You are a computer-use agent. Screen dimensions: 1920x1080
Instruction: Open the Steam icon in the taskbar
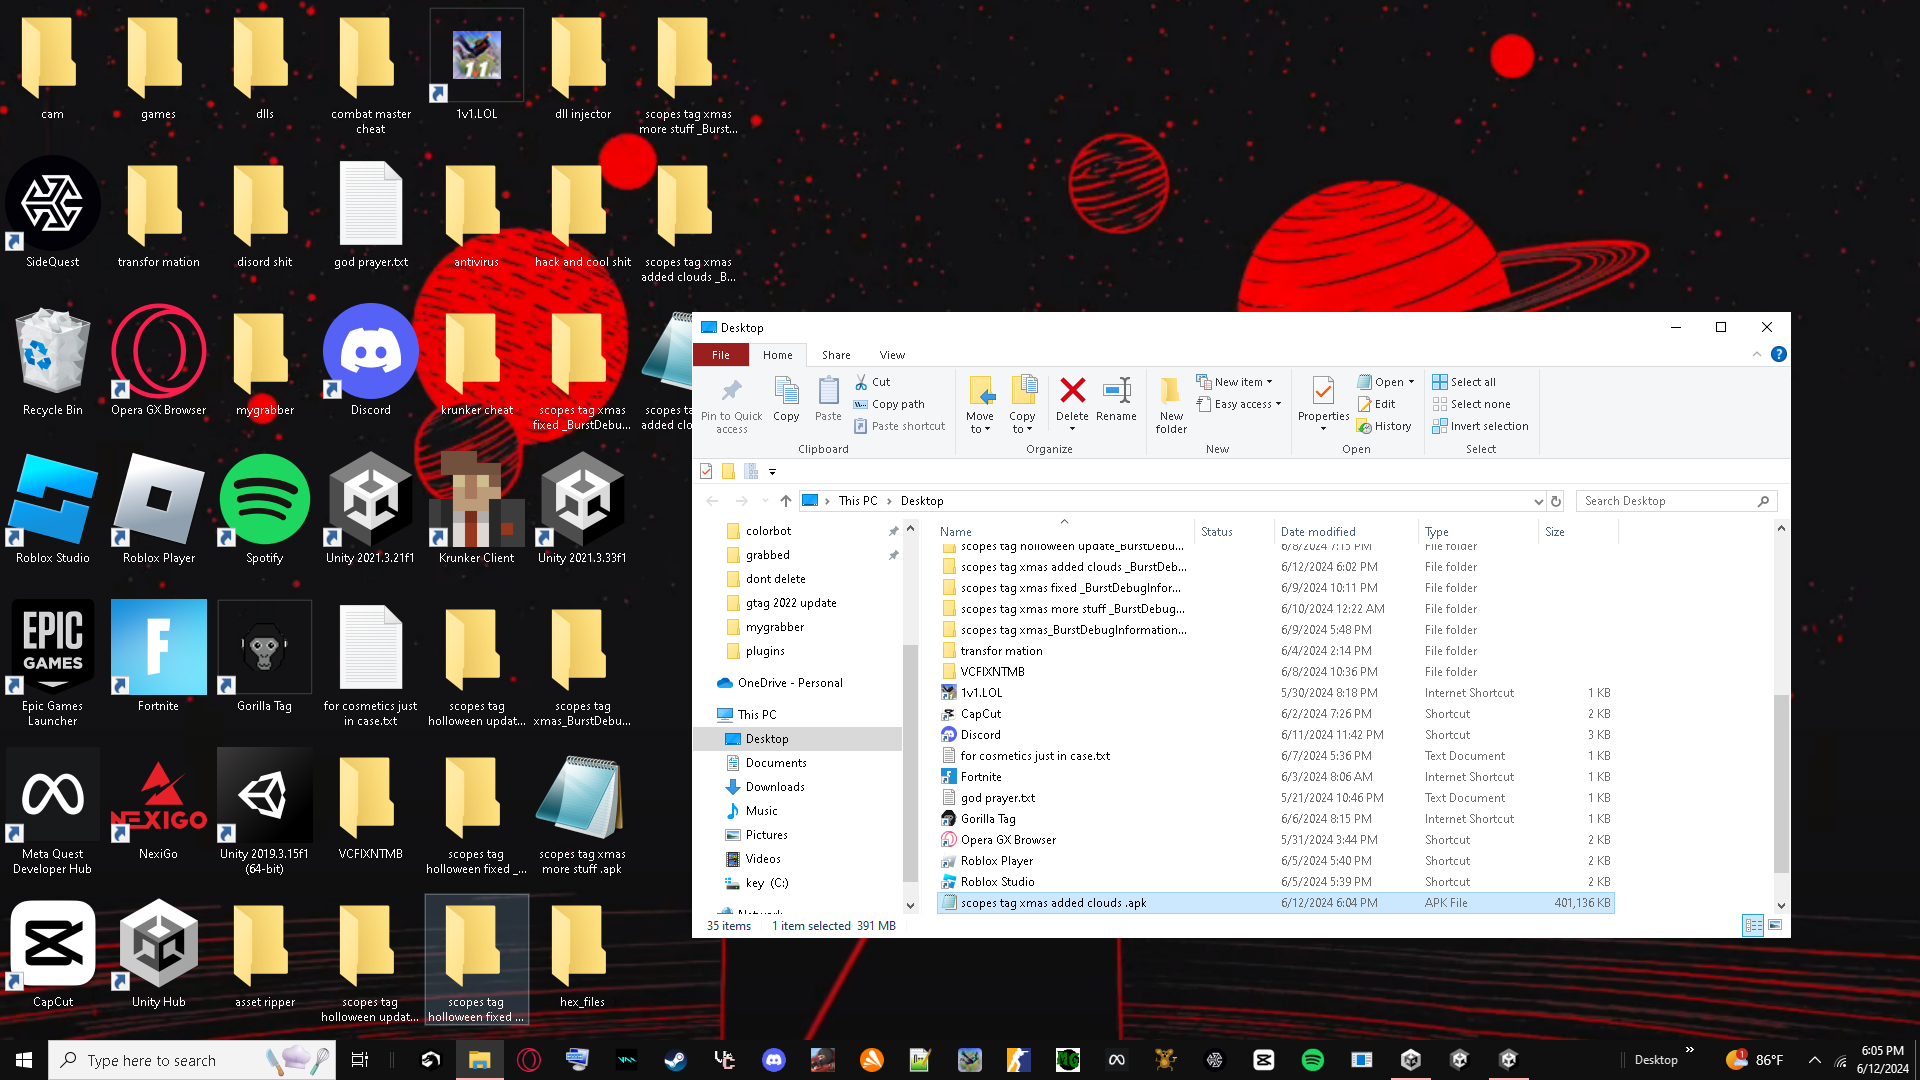[676, 1060]
